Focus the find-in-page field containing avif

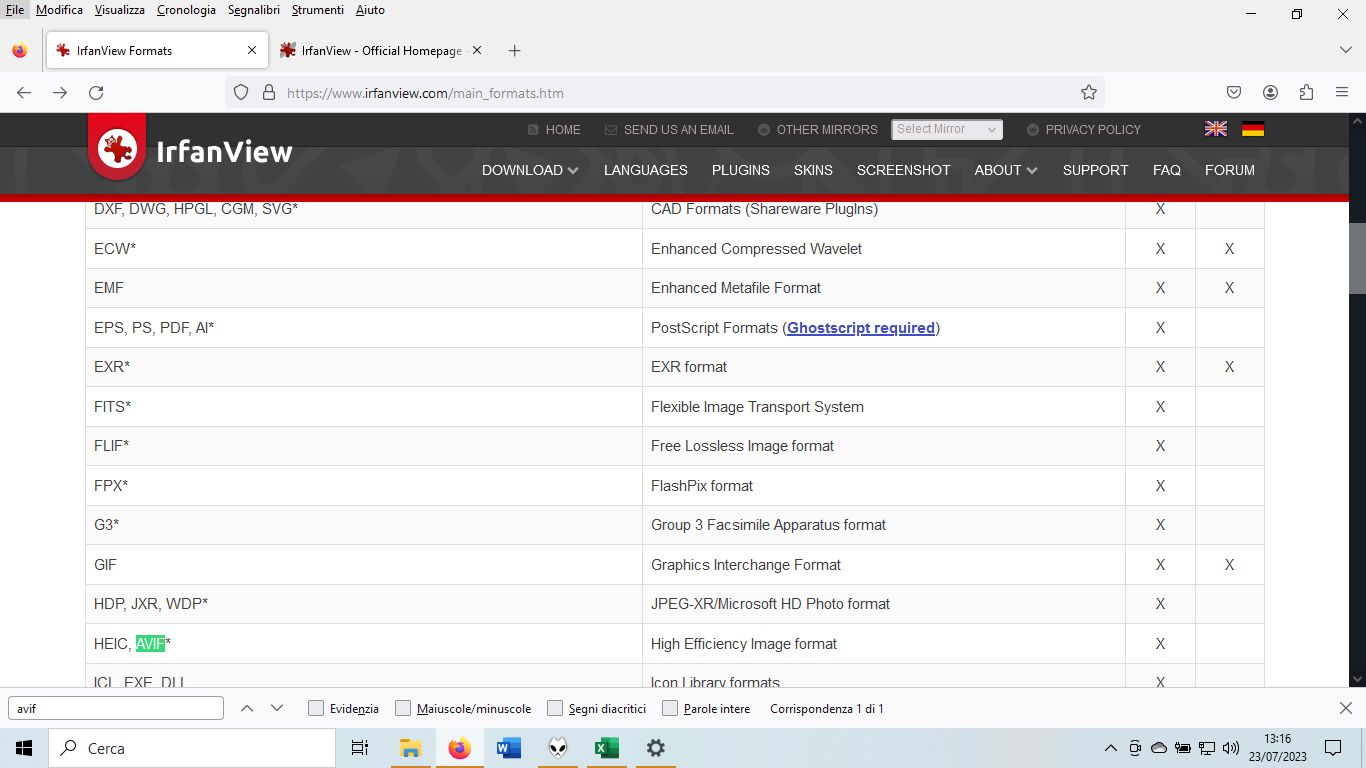(x=116, y=708)
